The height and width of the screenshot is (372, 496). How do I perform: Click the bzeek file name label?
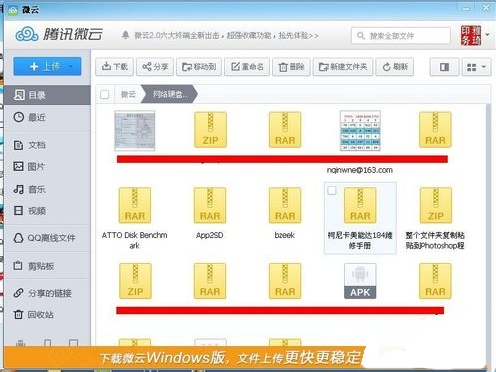point(285,235)
